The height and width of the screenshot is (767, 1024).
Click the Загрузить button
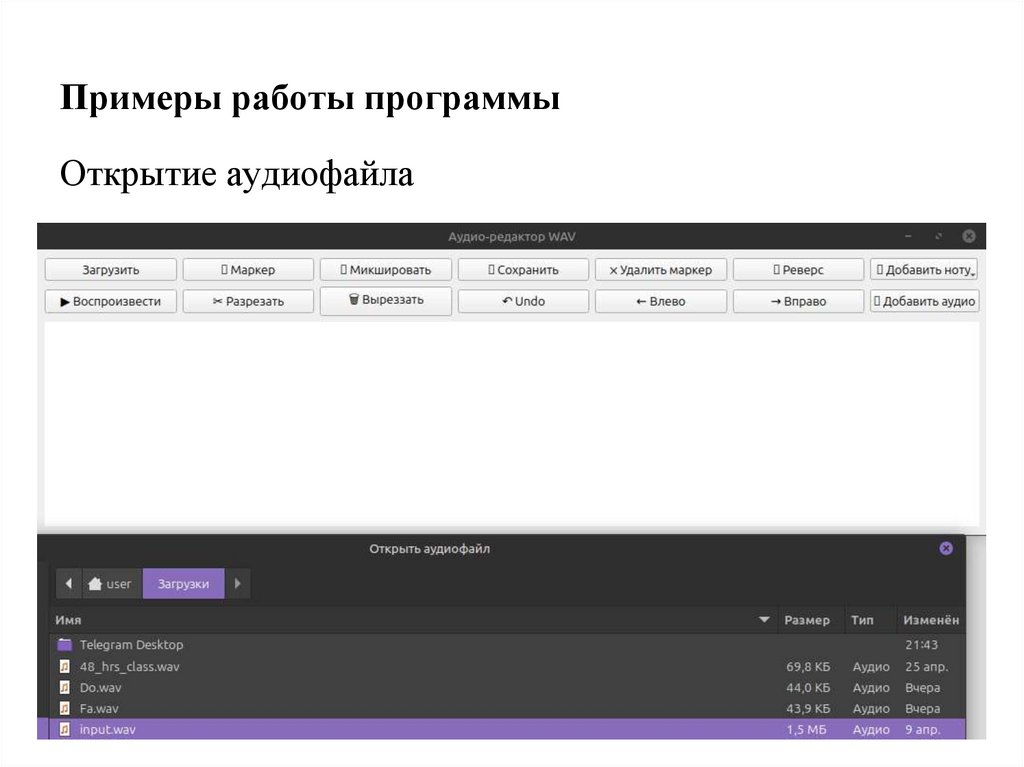(111, 270)
